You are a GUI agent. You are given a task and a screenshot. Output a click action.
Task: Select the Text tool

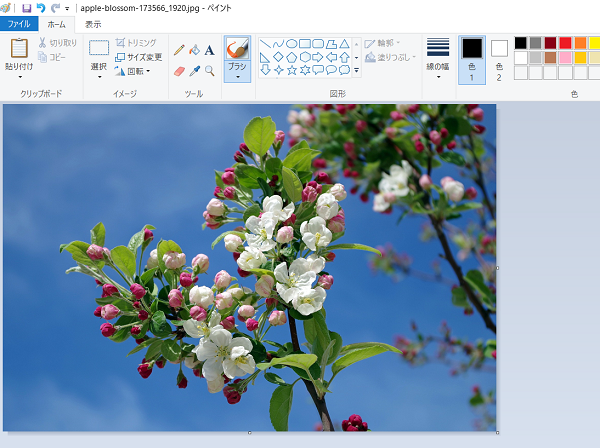(x=209, y=50)
